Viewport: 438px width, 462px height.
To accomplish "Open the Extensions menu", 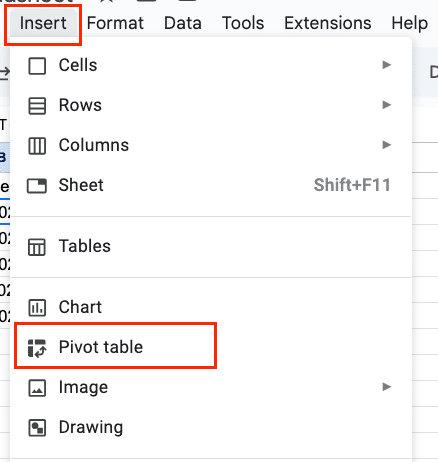I will 328,23.
